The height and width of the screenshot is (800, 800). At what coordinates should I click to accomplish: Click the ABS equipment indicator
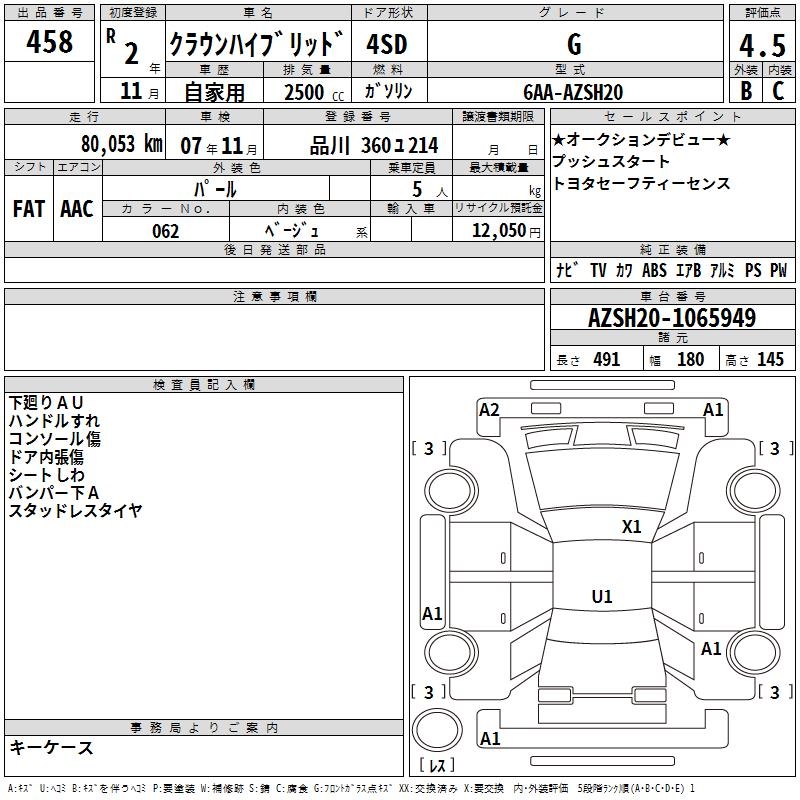[x=654, y=270]
